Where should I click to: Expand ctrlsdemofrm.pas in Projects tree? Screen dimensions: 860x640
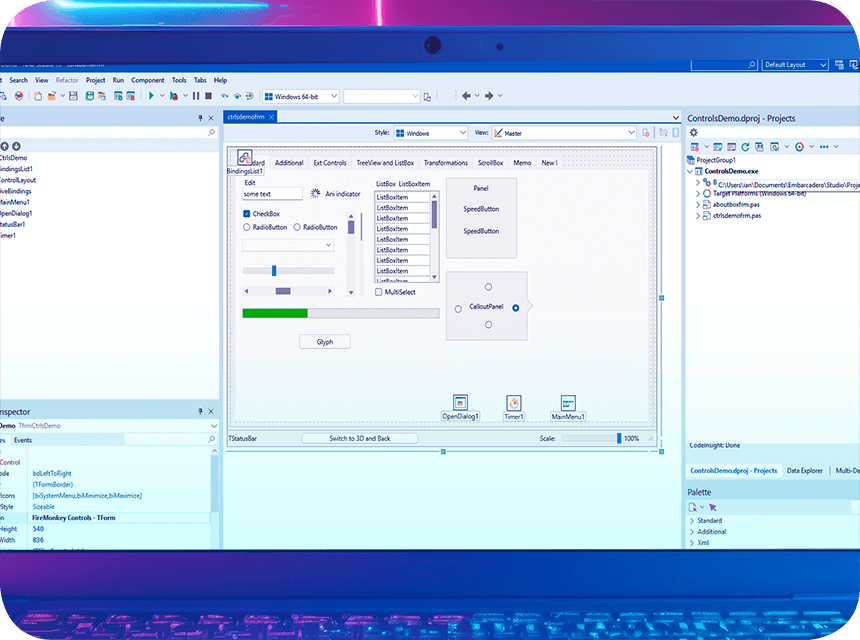tap(698, 216)
